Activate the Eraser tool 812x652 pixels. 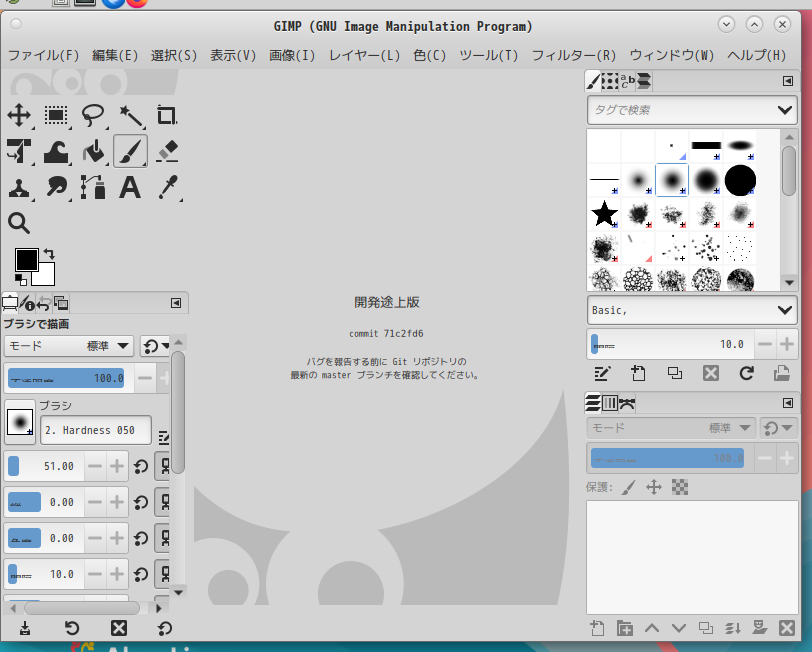167,151
